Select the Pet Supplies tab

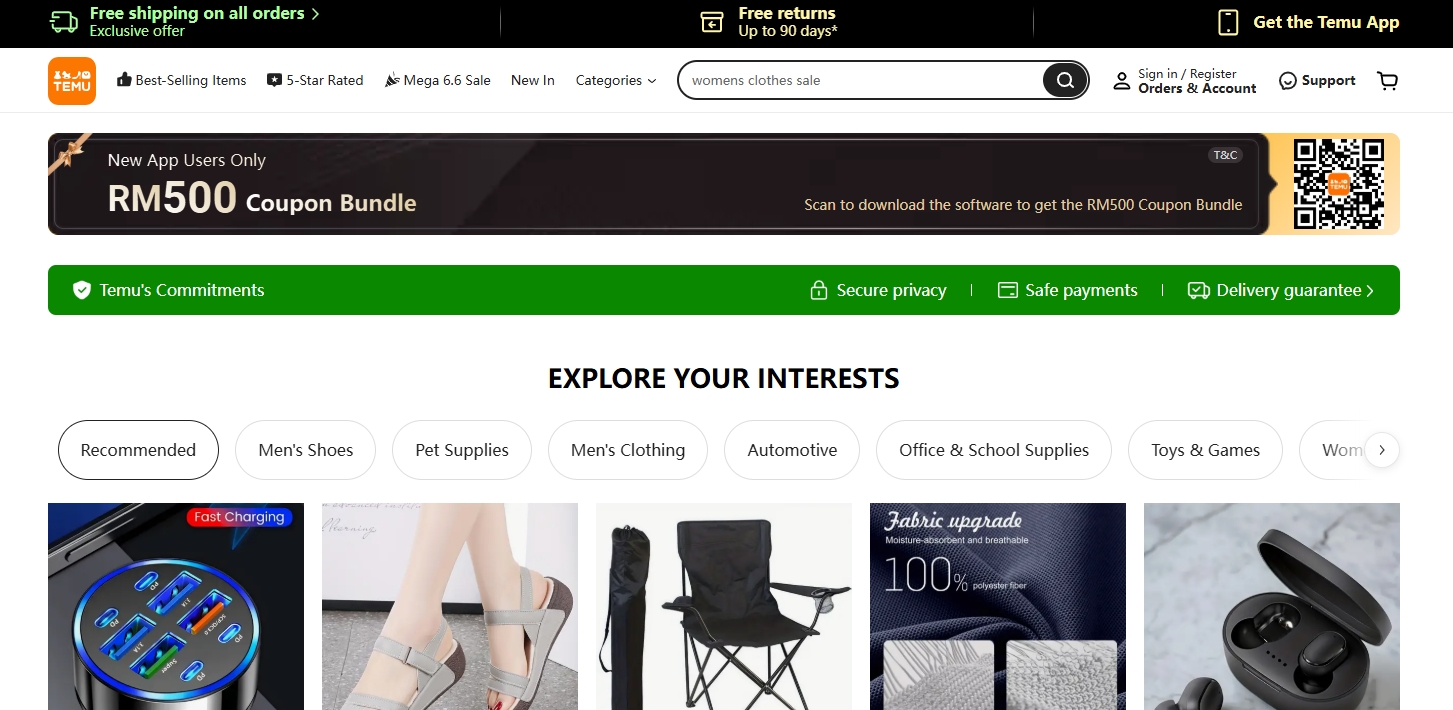462,450
